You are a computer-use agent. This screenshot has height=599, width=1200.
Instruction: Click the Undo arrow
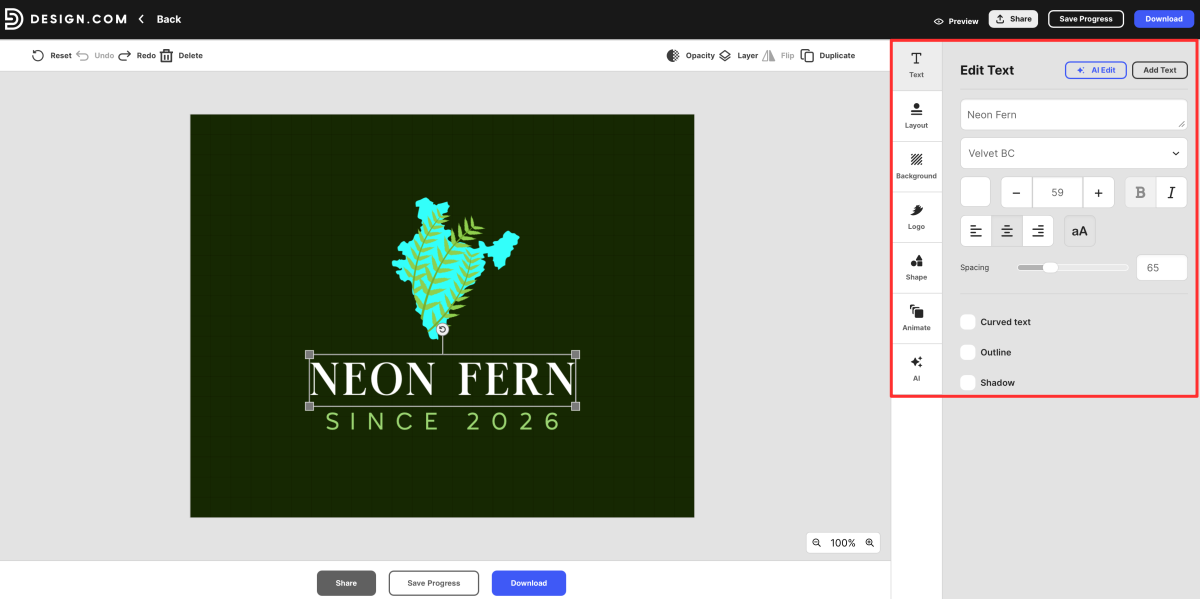82,56
